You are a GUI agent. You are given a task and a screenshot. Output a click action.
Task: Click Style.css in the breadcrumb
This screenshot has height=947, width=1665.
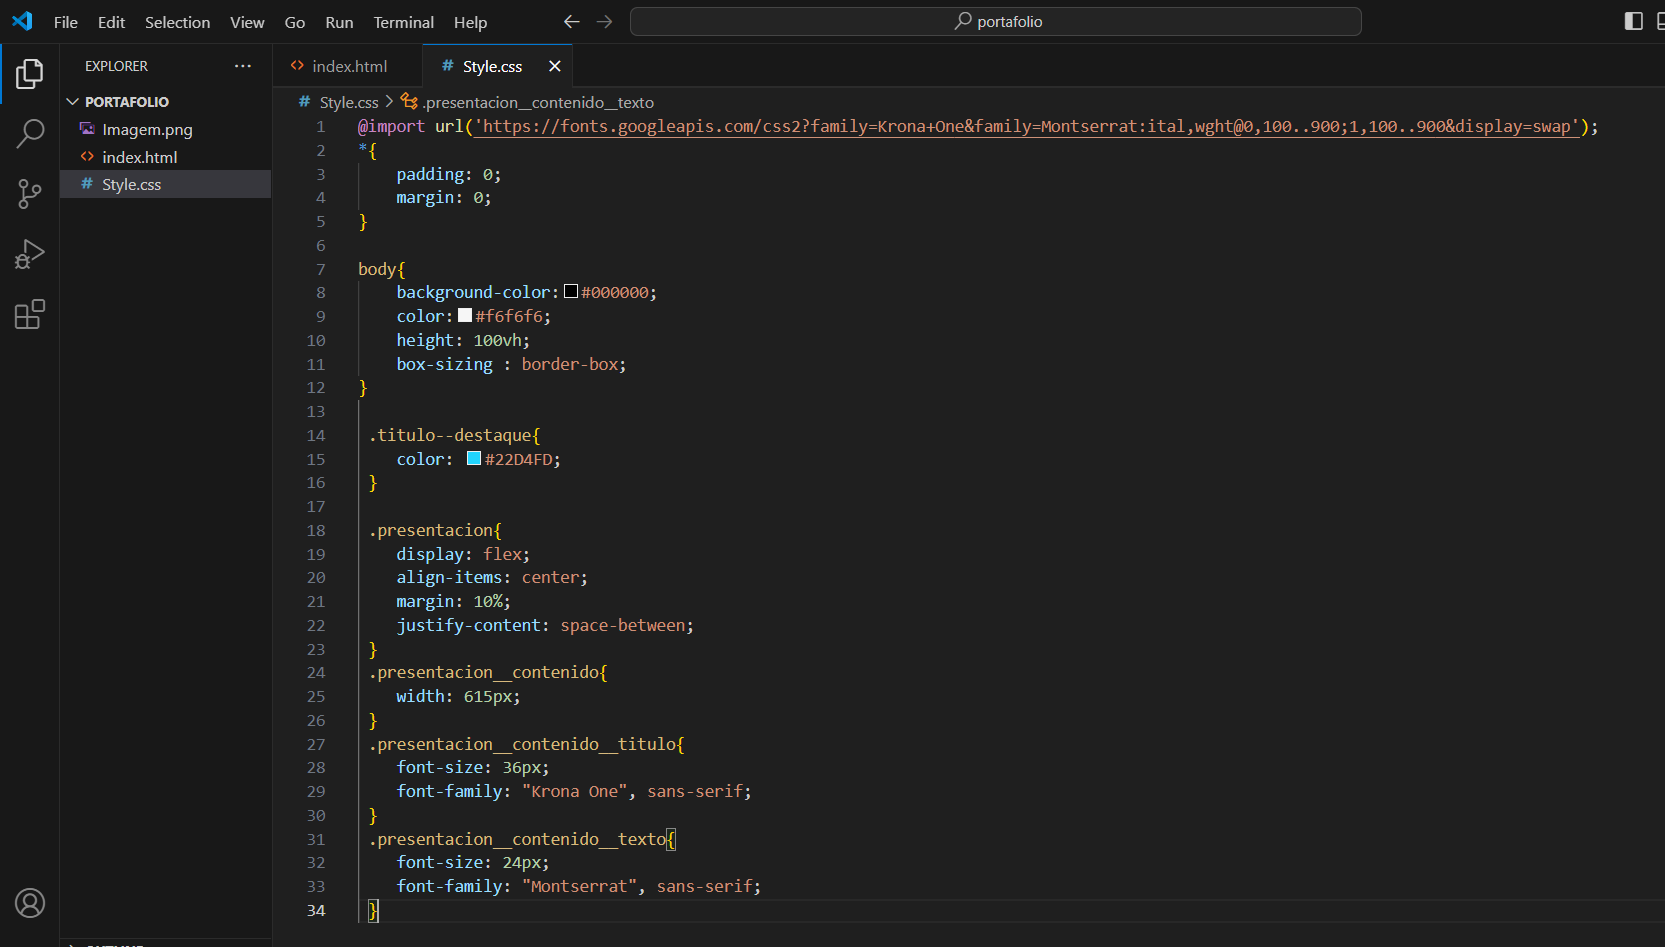pyautogui.click(x=349, y=102)
